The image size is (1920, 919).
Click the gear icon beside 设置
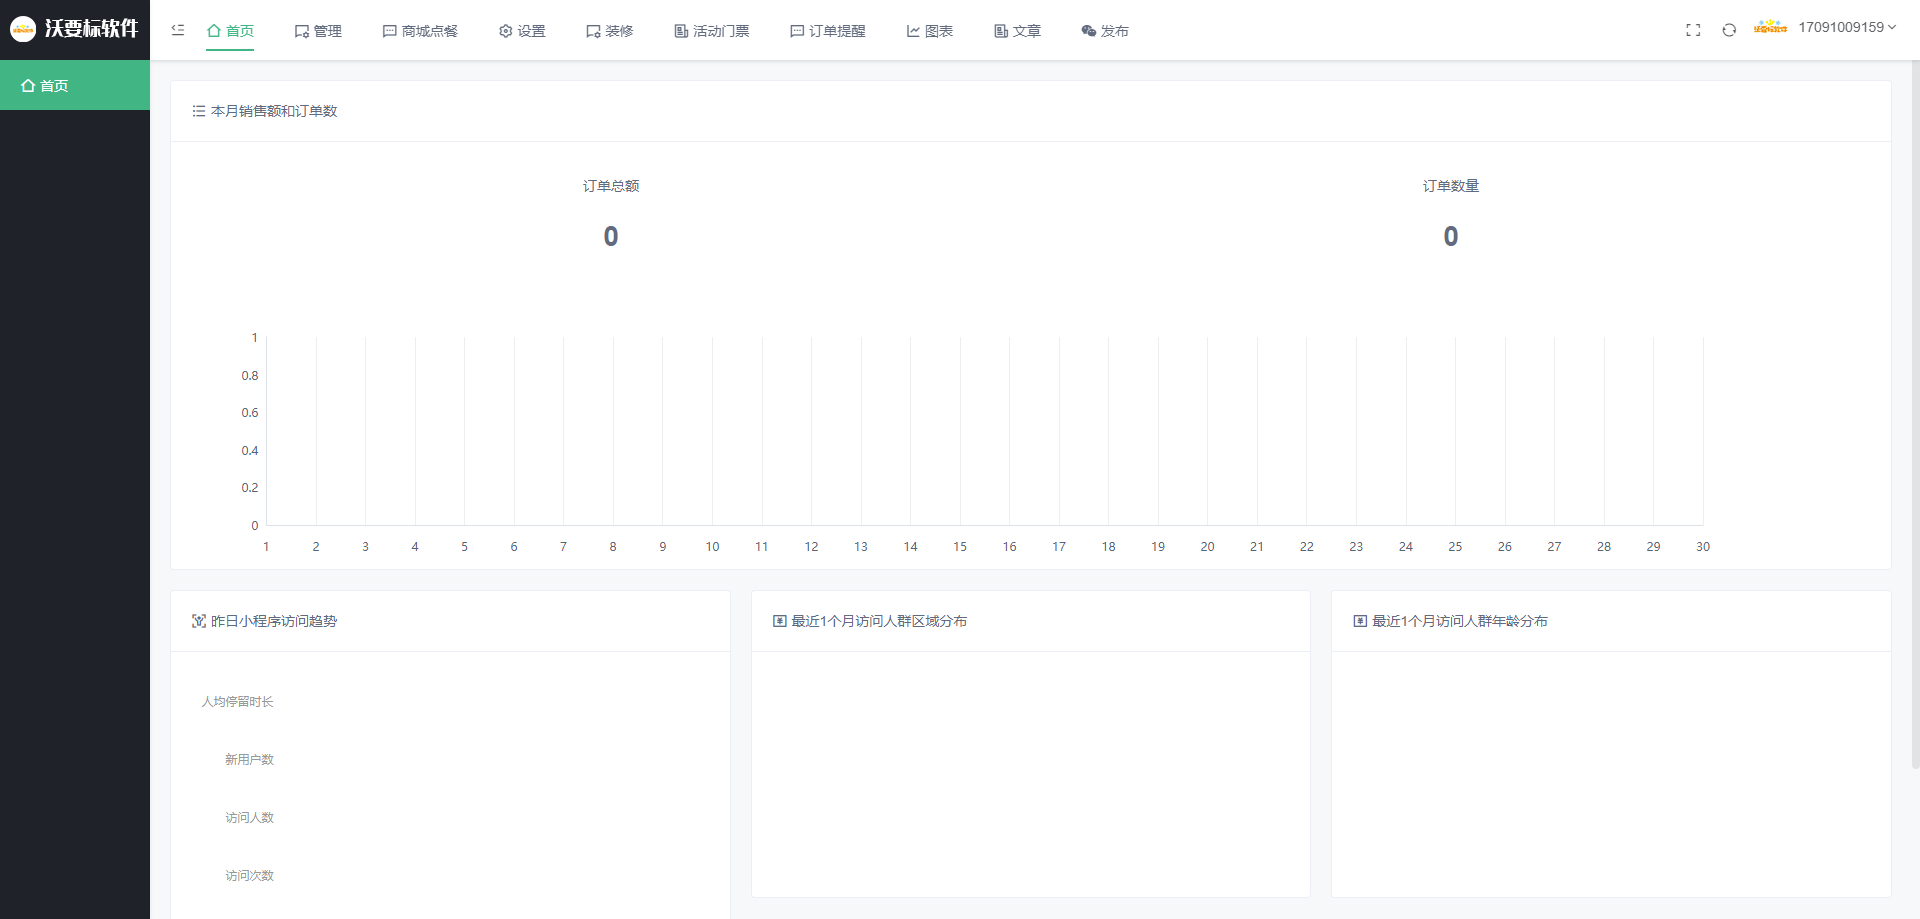(x=505, y=31)
